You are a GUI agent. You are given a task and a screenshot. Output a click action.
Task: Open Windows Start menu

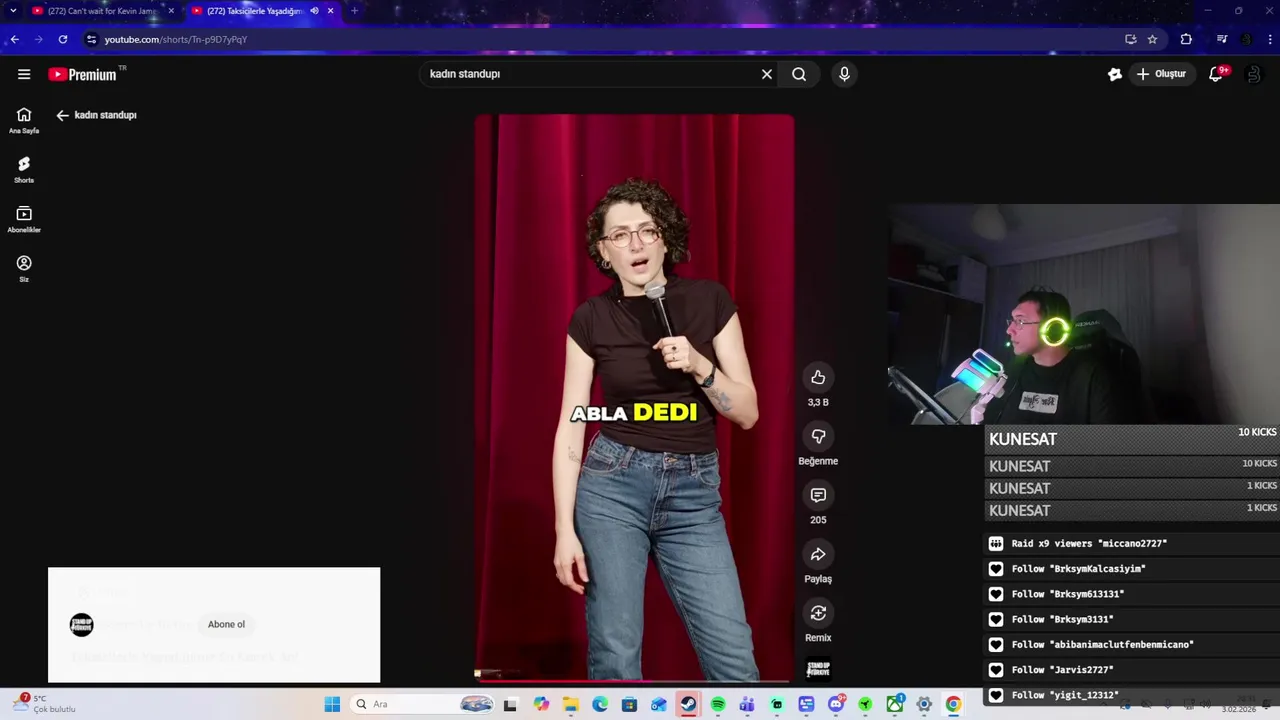click(332, 704)
